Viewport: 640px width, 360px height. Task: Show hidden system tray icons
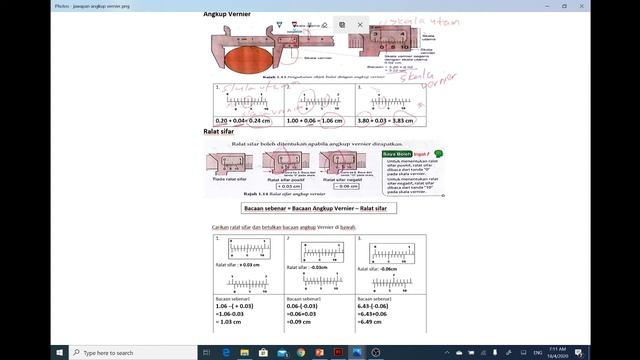(x=447, y=353)
